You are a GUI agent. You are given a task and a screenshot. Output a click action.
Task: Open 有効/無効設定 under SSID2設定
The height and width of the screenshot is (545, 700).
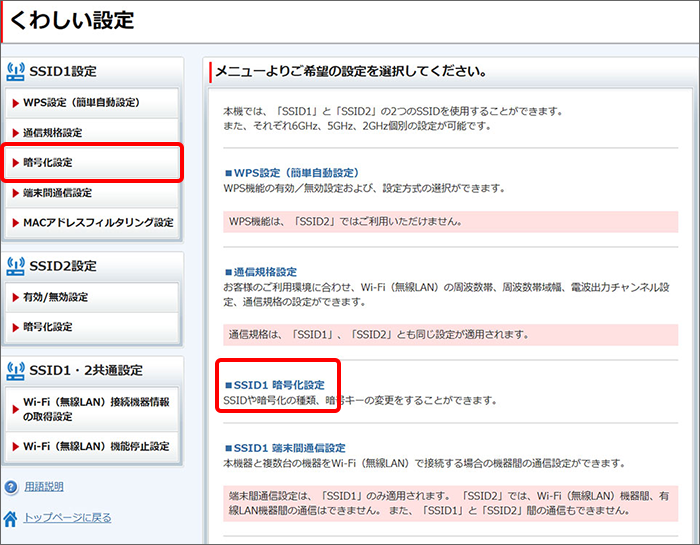click(x=92, y=297)
